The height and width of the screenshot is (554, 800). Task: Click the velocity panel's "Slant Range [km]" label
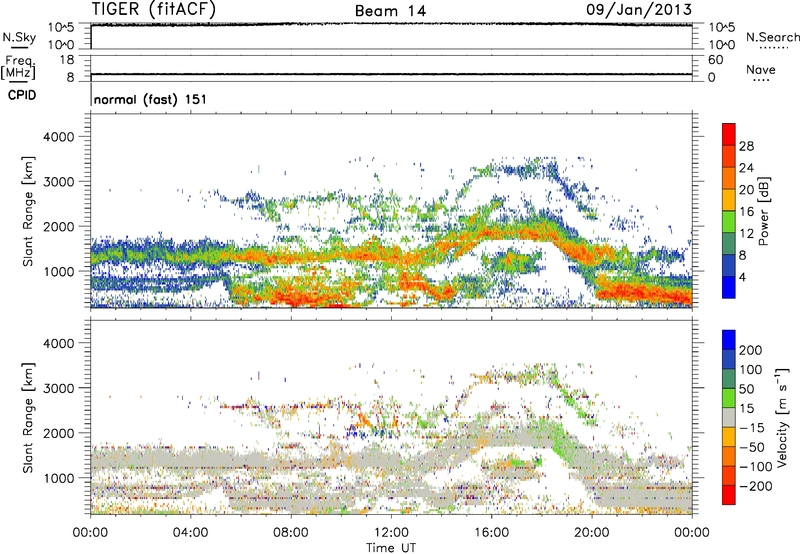tap(28, 418)
